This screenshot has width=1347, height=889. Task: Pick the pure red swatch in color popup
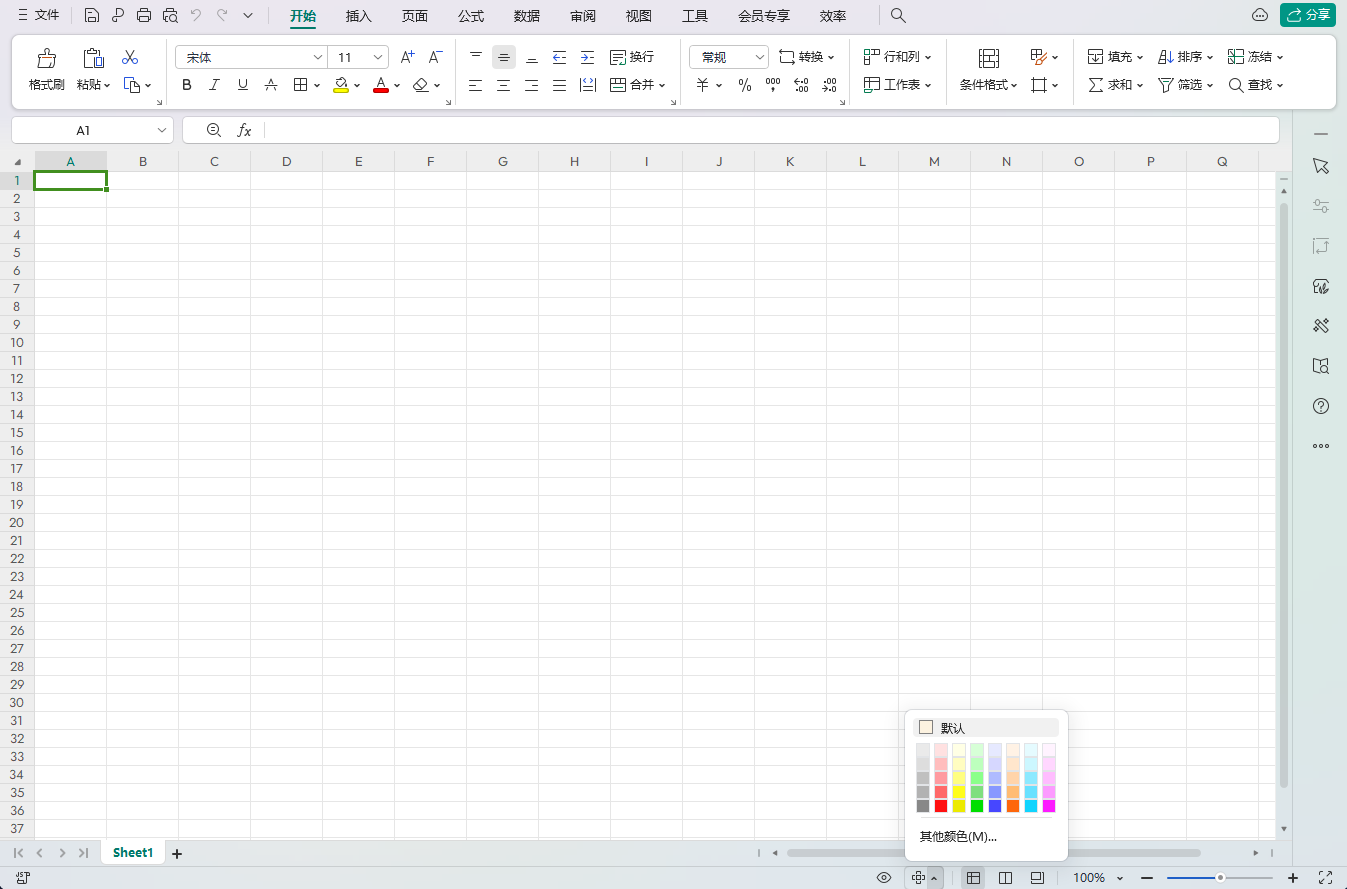point(940,806)
